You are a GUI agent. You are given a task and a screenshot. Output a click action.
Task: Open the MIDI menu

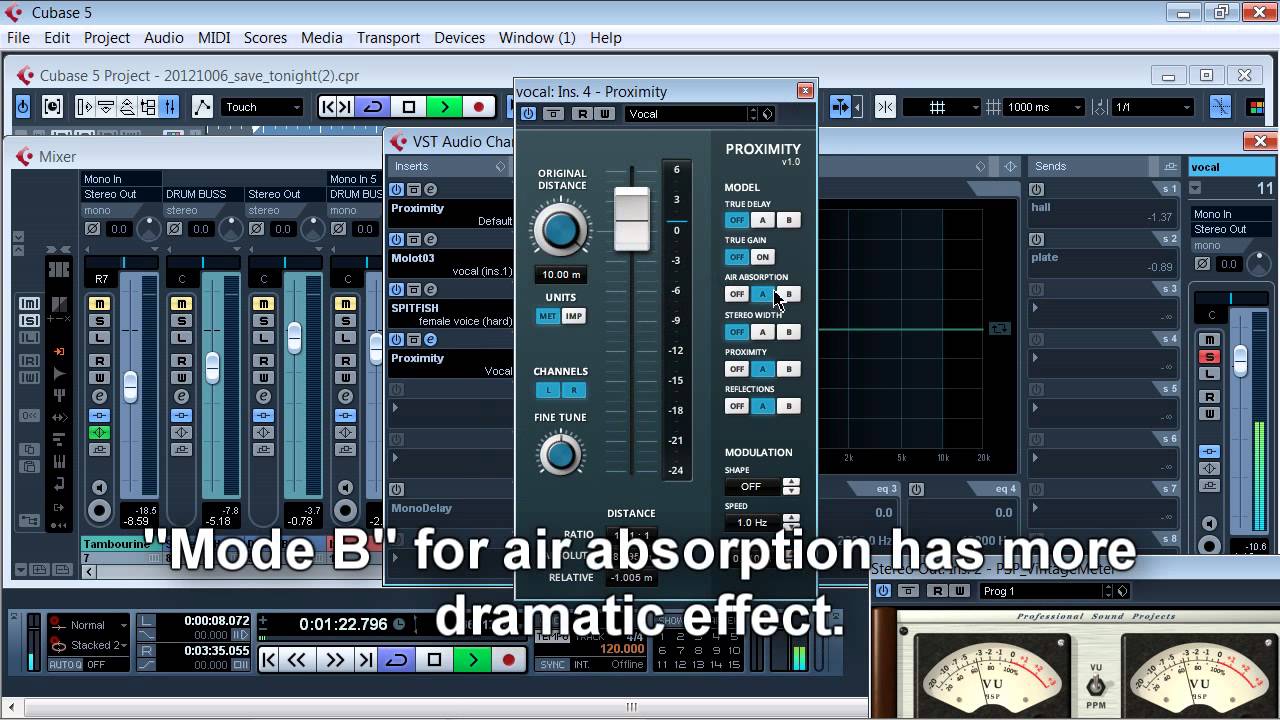(x=214, y=37)
